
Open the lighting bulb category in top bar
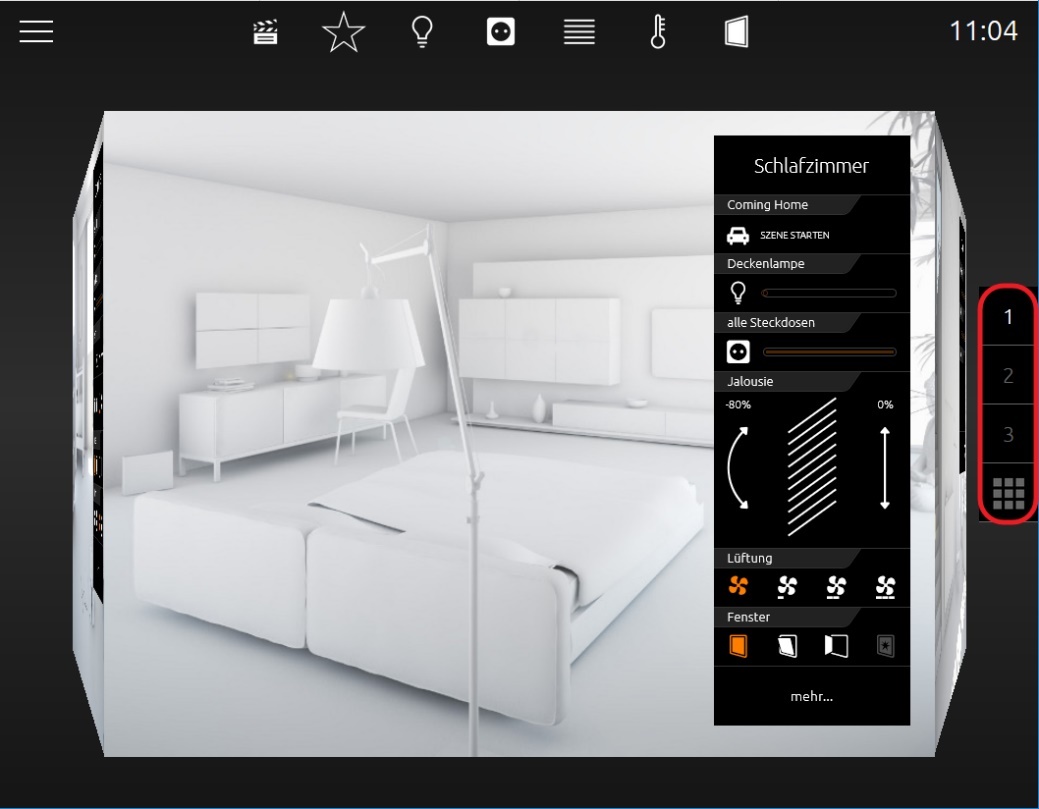422,32
